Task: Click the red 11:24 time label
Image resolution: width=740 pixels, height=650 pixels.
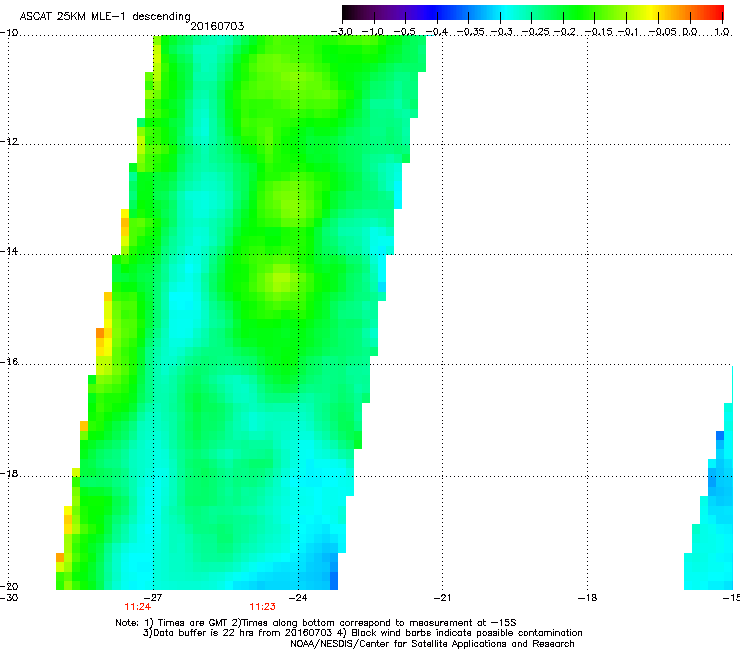Action: click(x=137, y=607)
